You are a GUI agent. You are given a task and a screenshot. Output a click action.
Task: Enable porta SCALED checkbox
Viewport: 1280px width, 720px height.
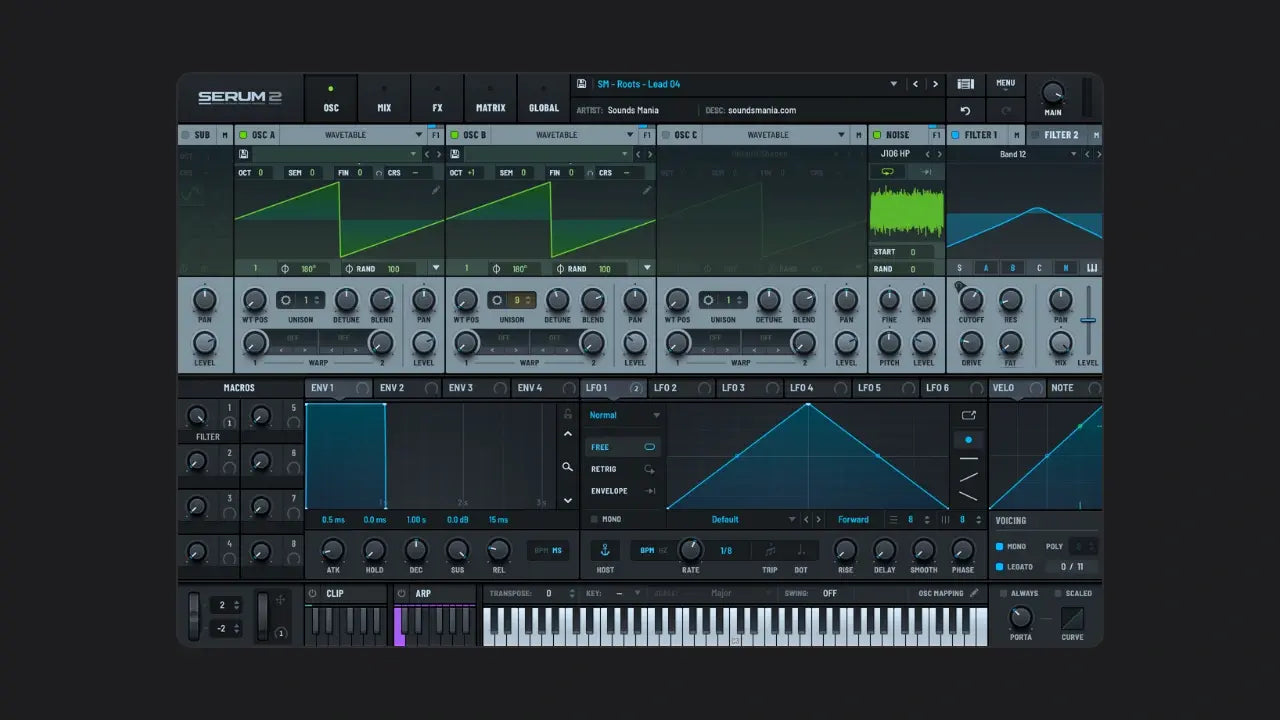(x=1057, y=593)
